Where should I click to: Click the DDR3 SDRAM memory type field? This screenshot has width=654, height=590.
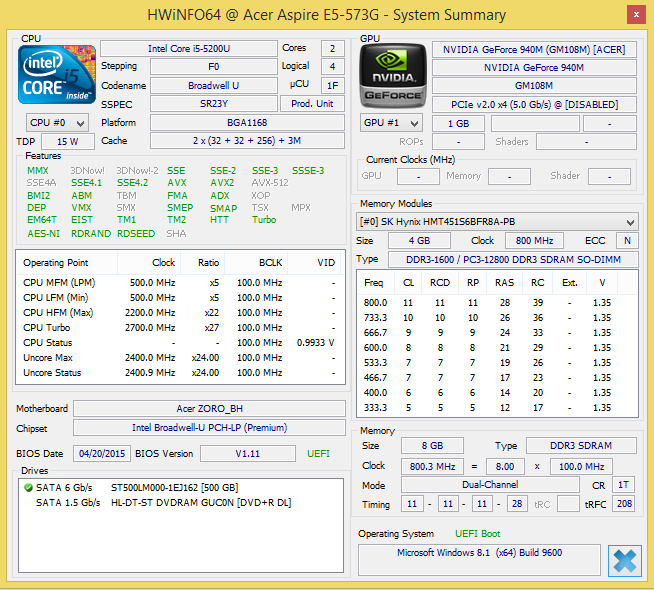(581, 446)
